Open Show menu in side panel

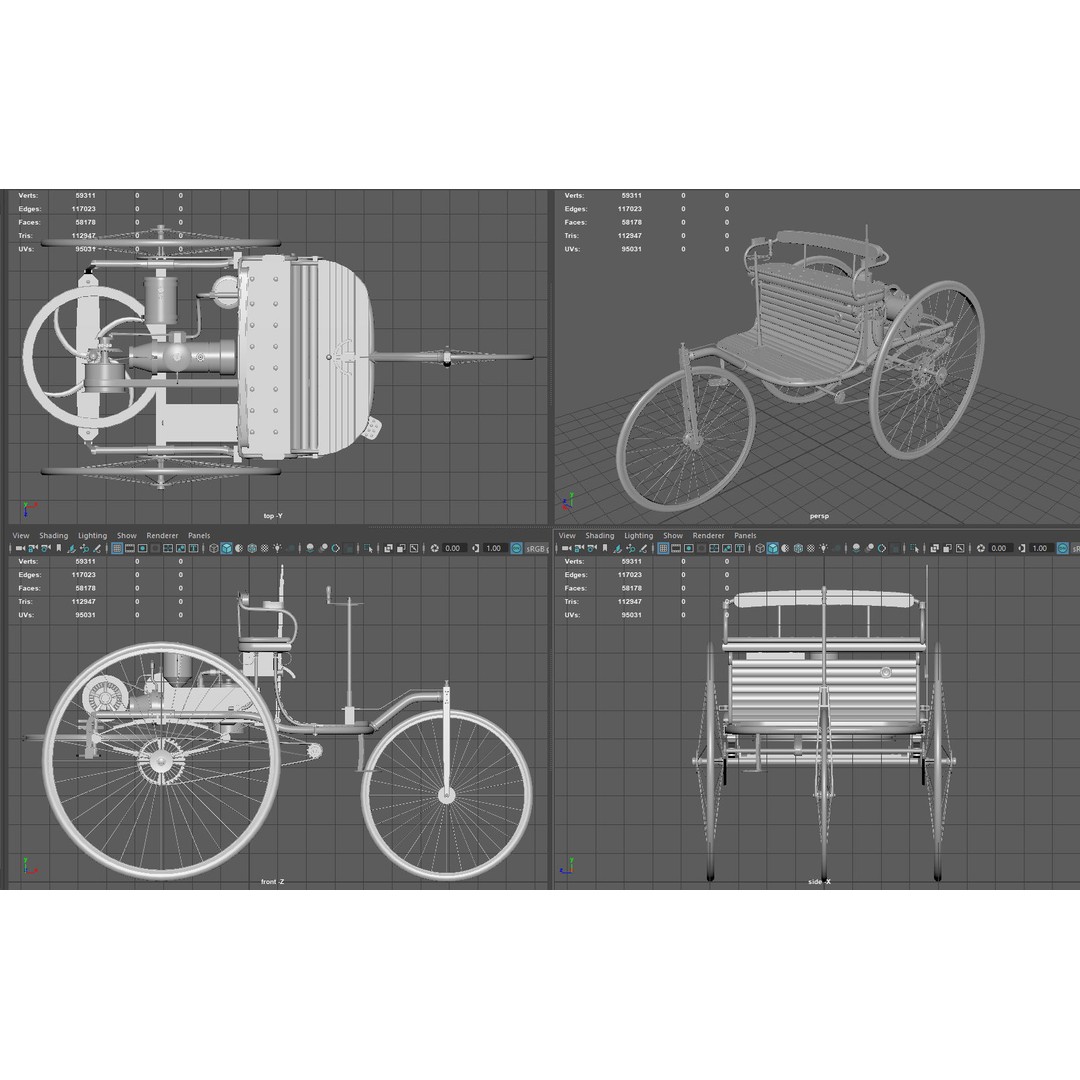(x=673, y=535)
